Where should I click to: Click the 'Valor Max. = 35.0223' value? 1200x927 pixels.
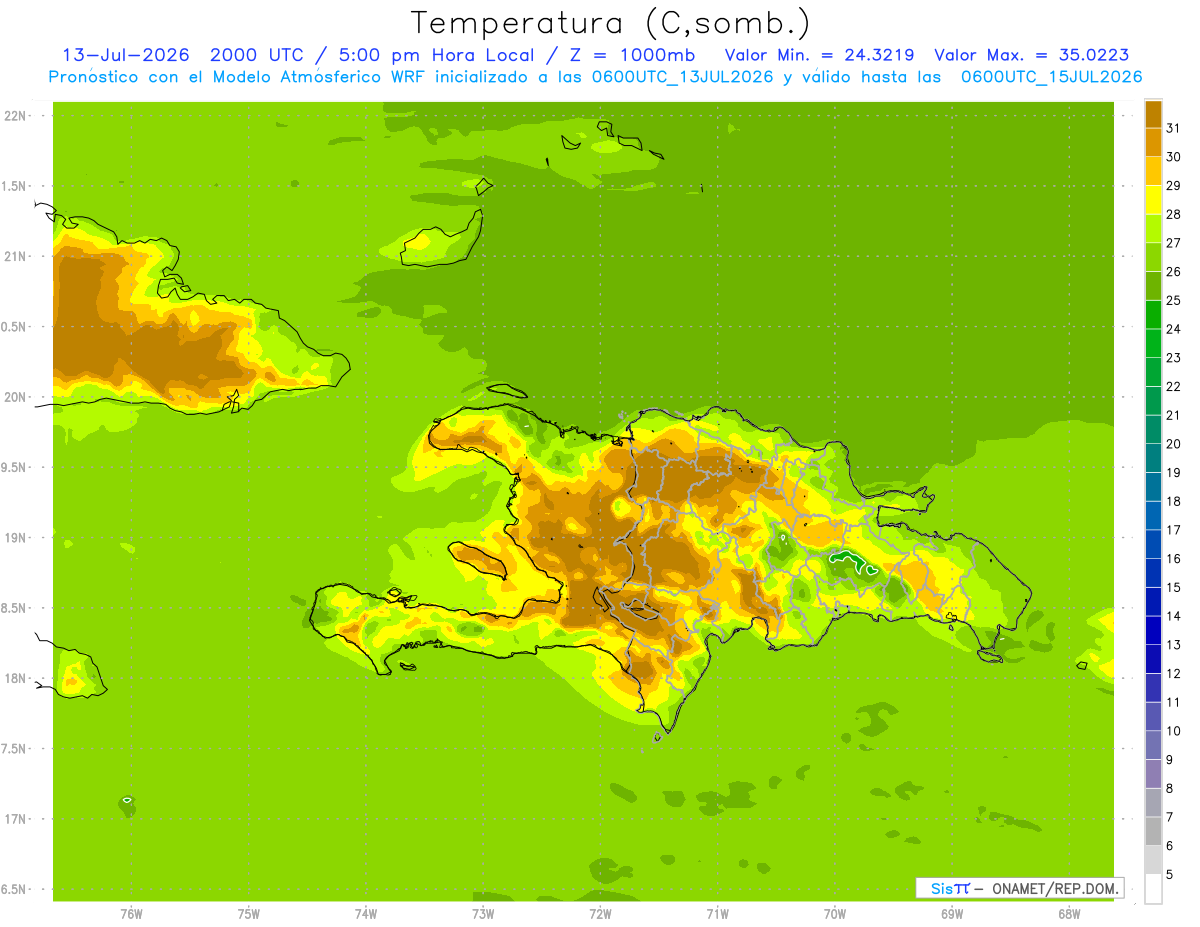(1032, 55)
